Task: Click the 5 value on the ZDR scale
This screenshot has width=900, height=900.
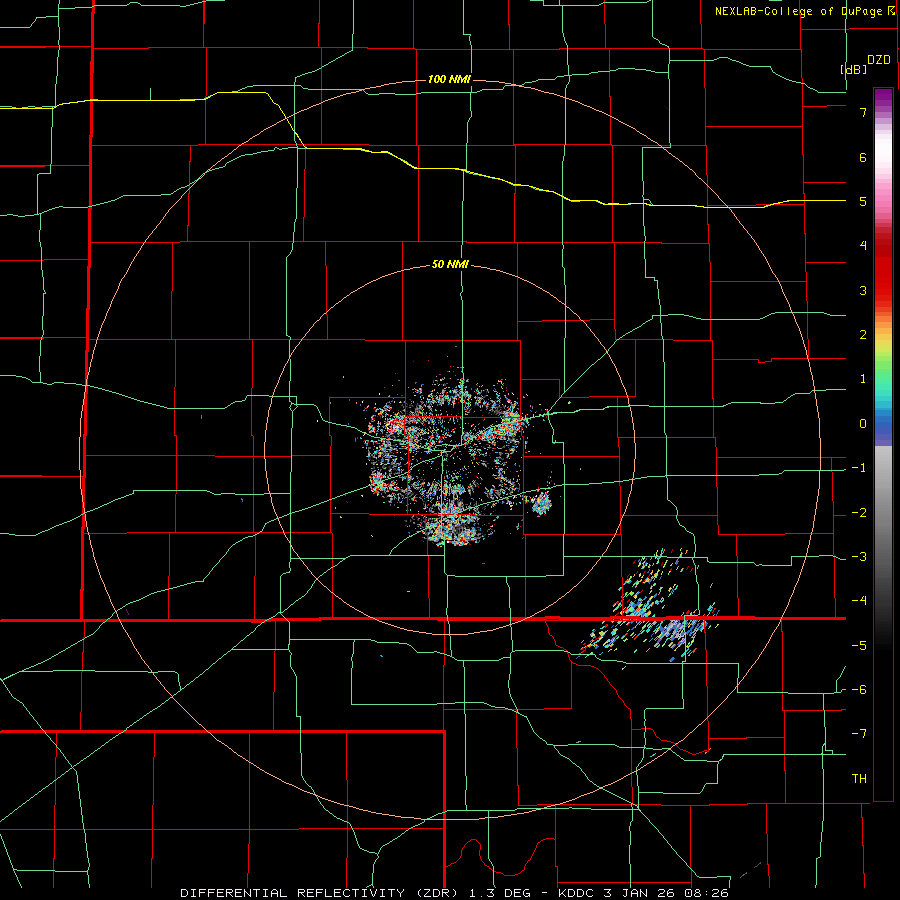Action: pyautogui.click(x=863, y=201)
